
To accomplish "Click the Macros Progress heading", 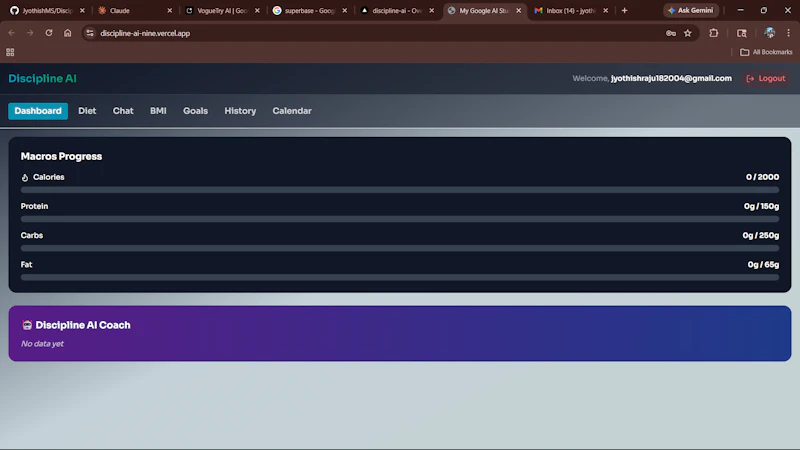I will pos(61,157).
